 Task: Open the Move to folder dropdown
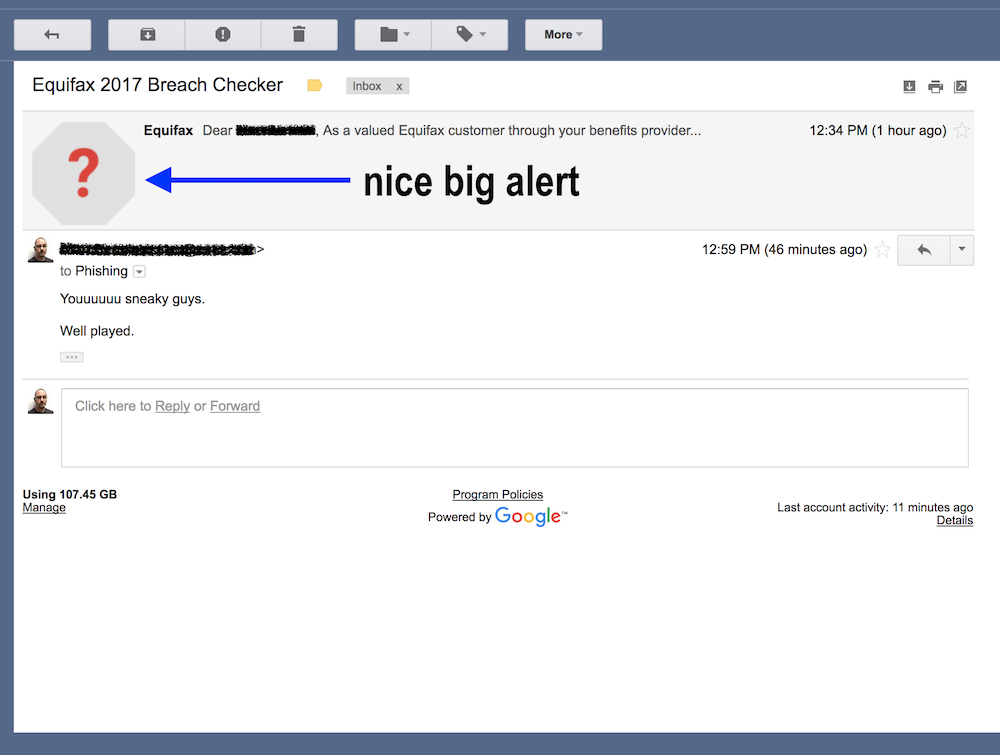click(x=392, y=34)
